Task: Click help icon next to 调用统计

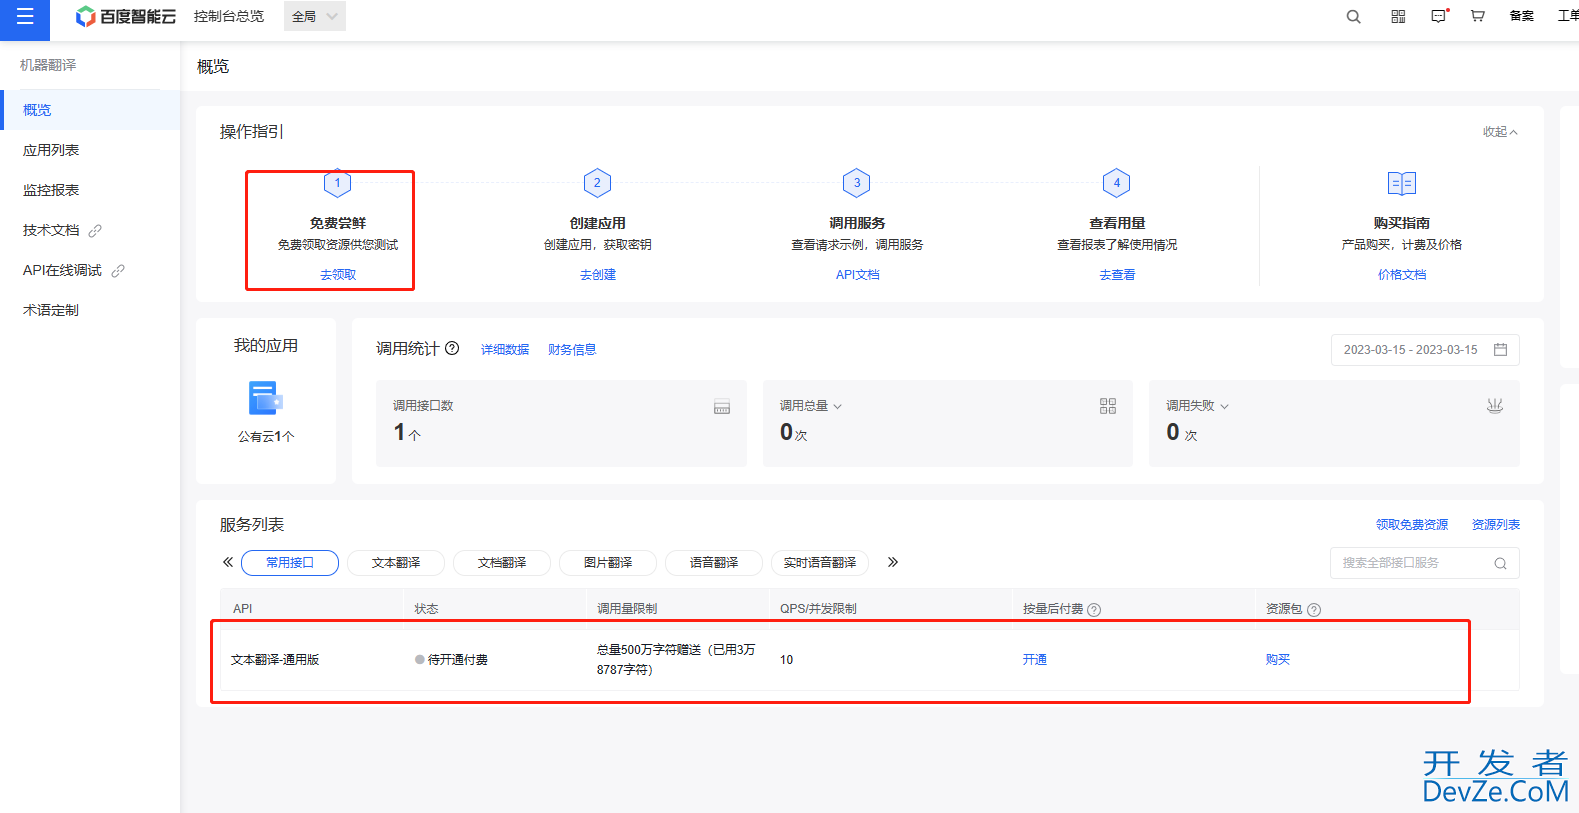Action: [x=452, y=348]
